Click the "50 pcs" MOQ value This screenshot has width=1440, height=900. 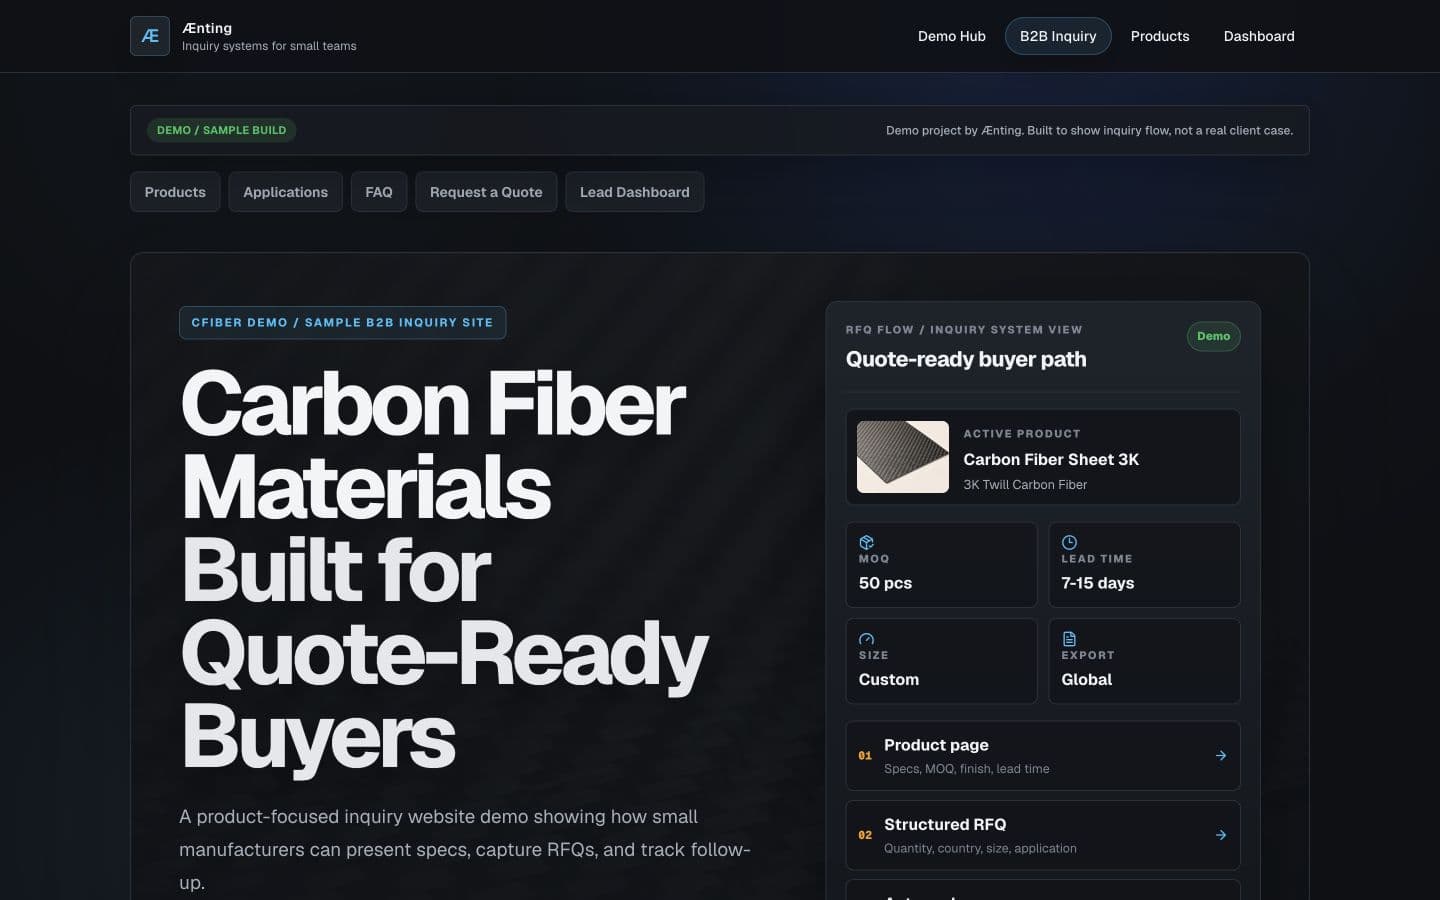pos(885,583)
